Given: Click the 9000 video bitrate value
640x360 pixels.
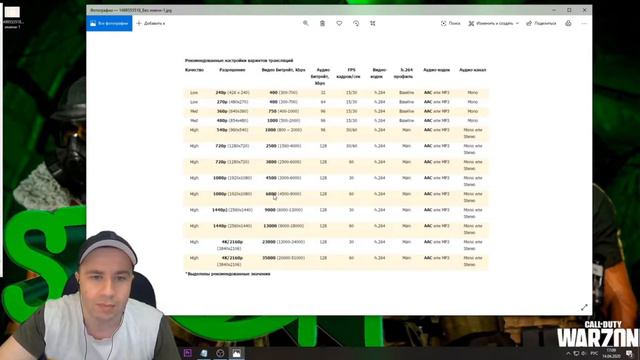Looking at the screenshot, I should click(270, 210).
